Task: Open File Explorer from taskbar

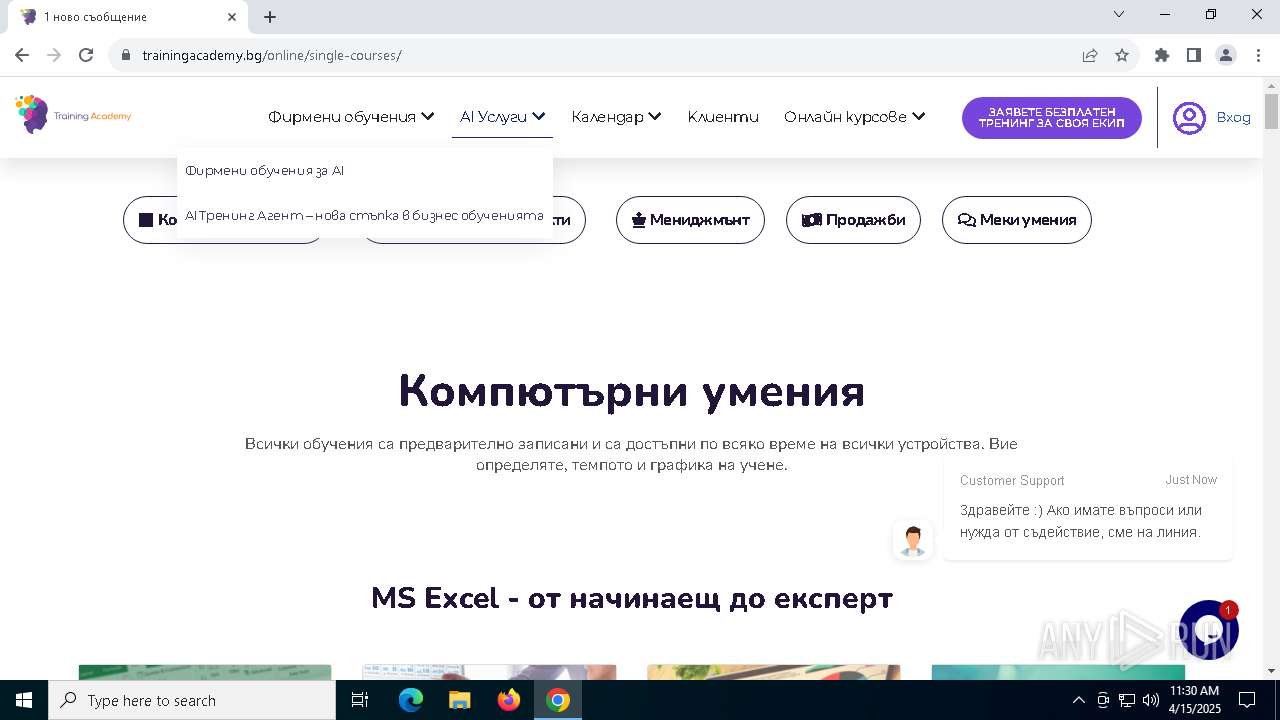Action: (459, 700)
